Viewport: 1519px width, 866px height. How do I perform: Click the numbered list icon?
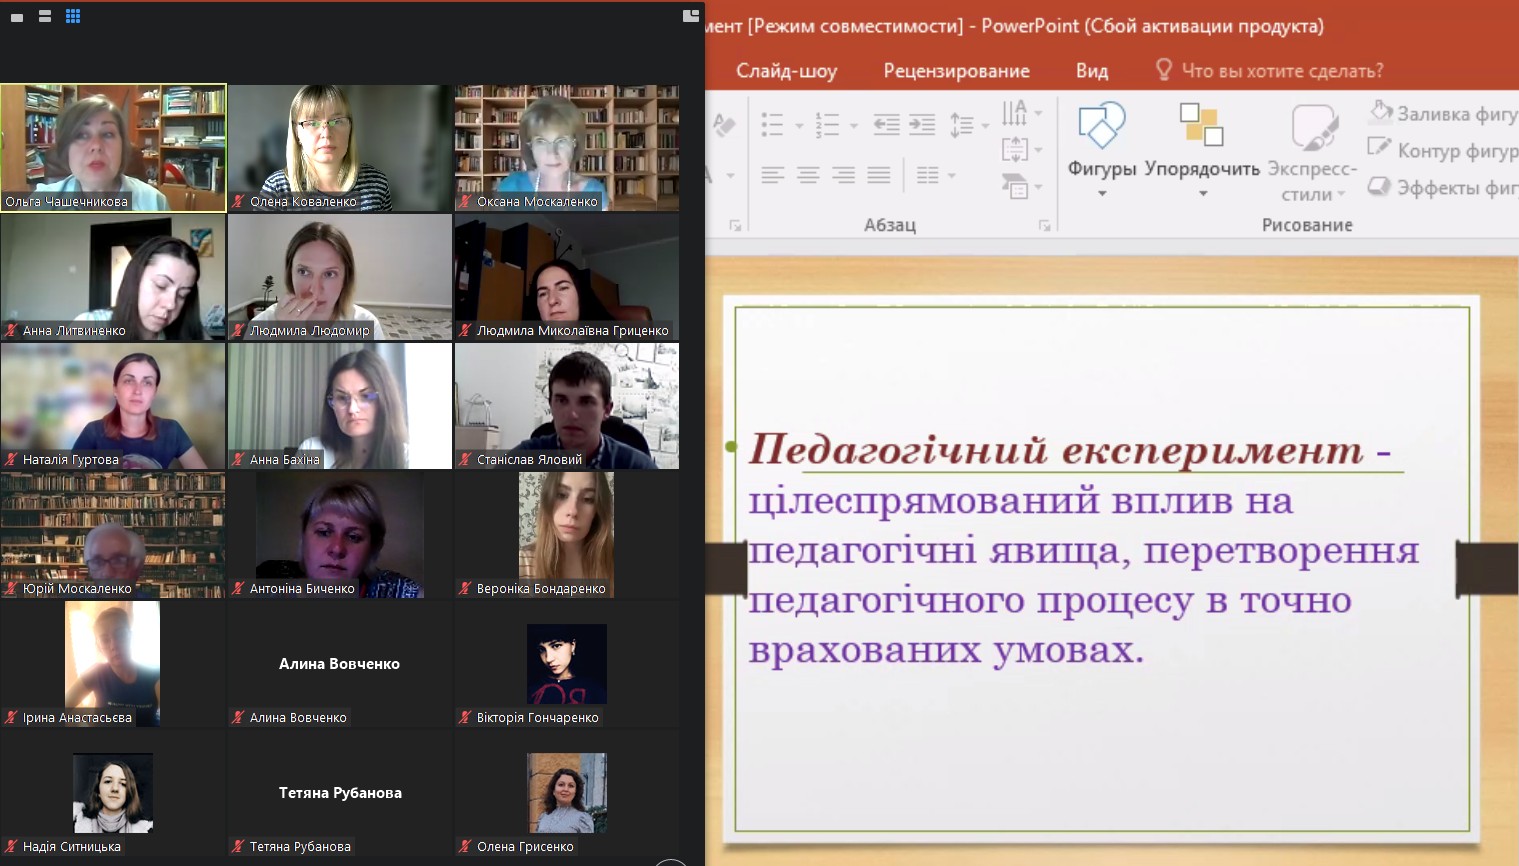pyautogui.click(x=827, y=125)
